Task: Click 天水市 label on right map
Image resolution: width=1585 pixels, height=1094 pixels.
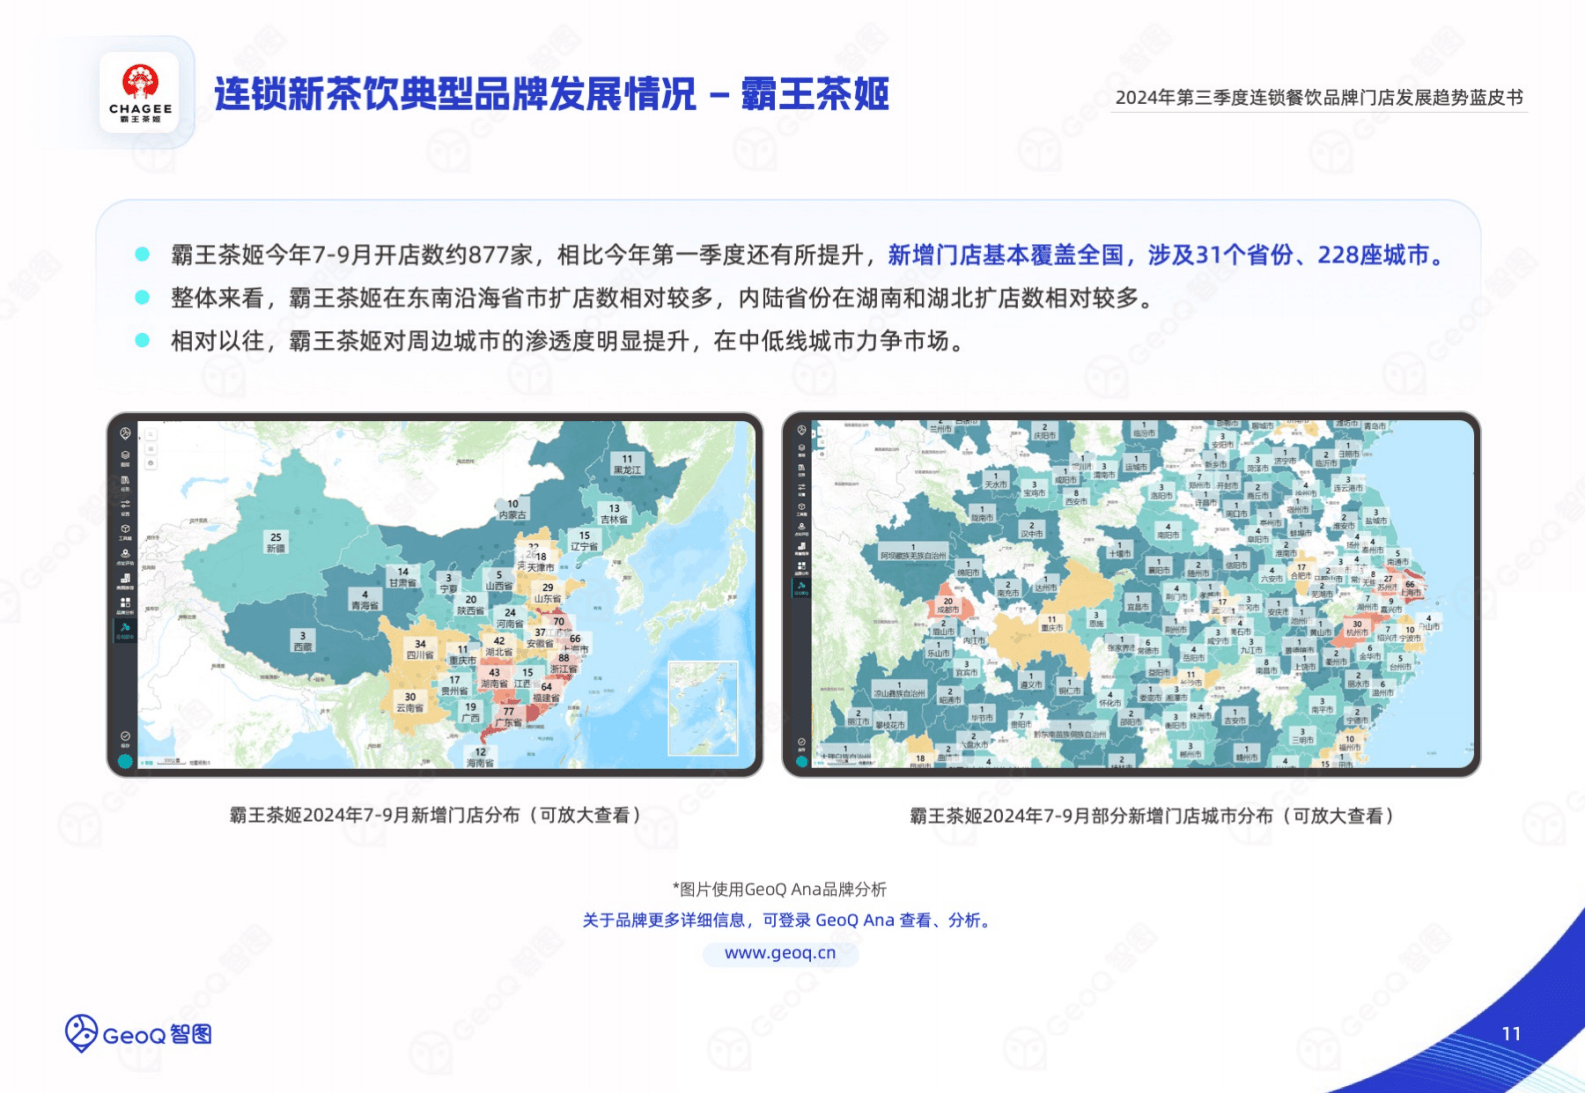Action: pyautogui.click(x=996, y=480)
